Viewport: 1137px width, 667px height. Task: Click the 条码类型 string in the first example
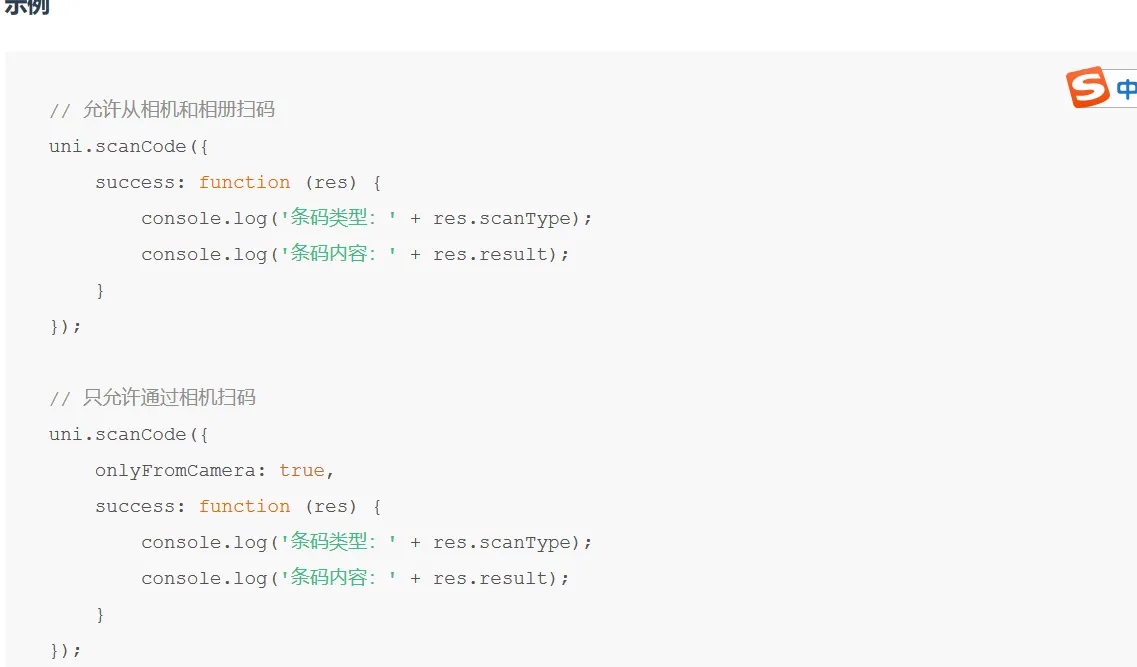click(x=338, y=218)
